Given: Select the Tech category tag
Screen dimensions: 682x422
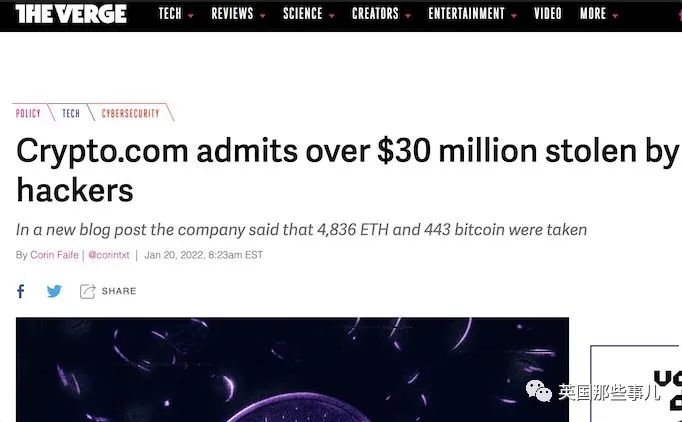Looking at the screenshot, I should coord(70,114).
